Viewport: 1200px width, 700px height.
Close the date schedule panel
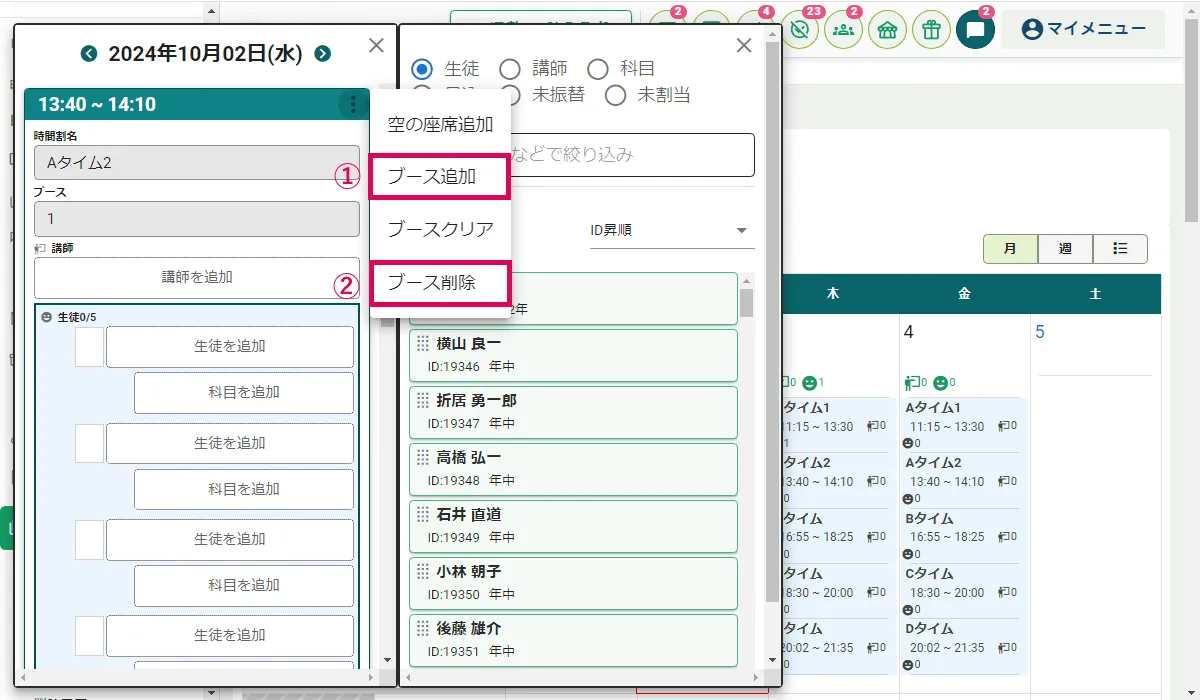point(376,45)
